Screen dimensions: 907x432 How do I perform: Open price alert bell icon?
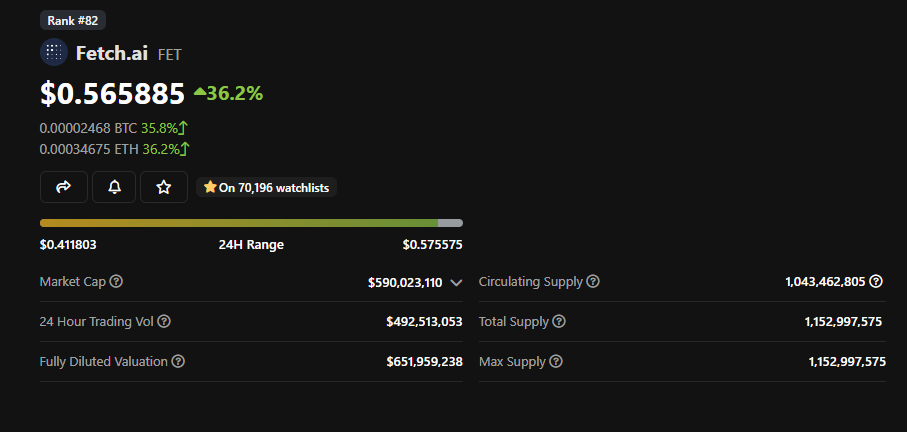(115, 187)
